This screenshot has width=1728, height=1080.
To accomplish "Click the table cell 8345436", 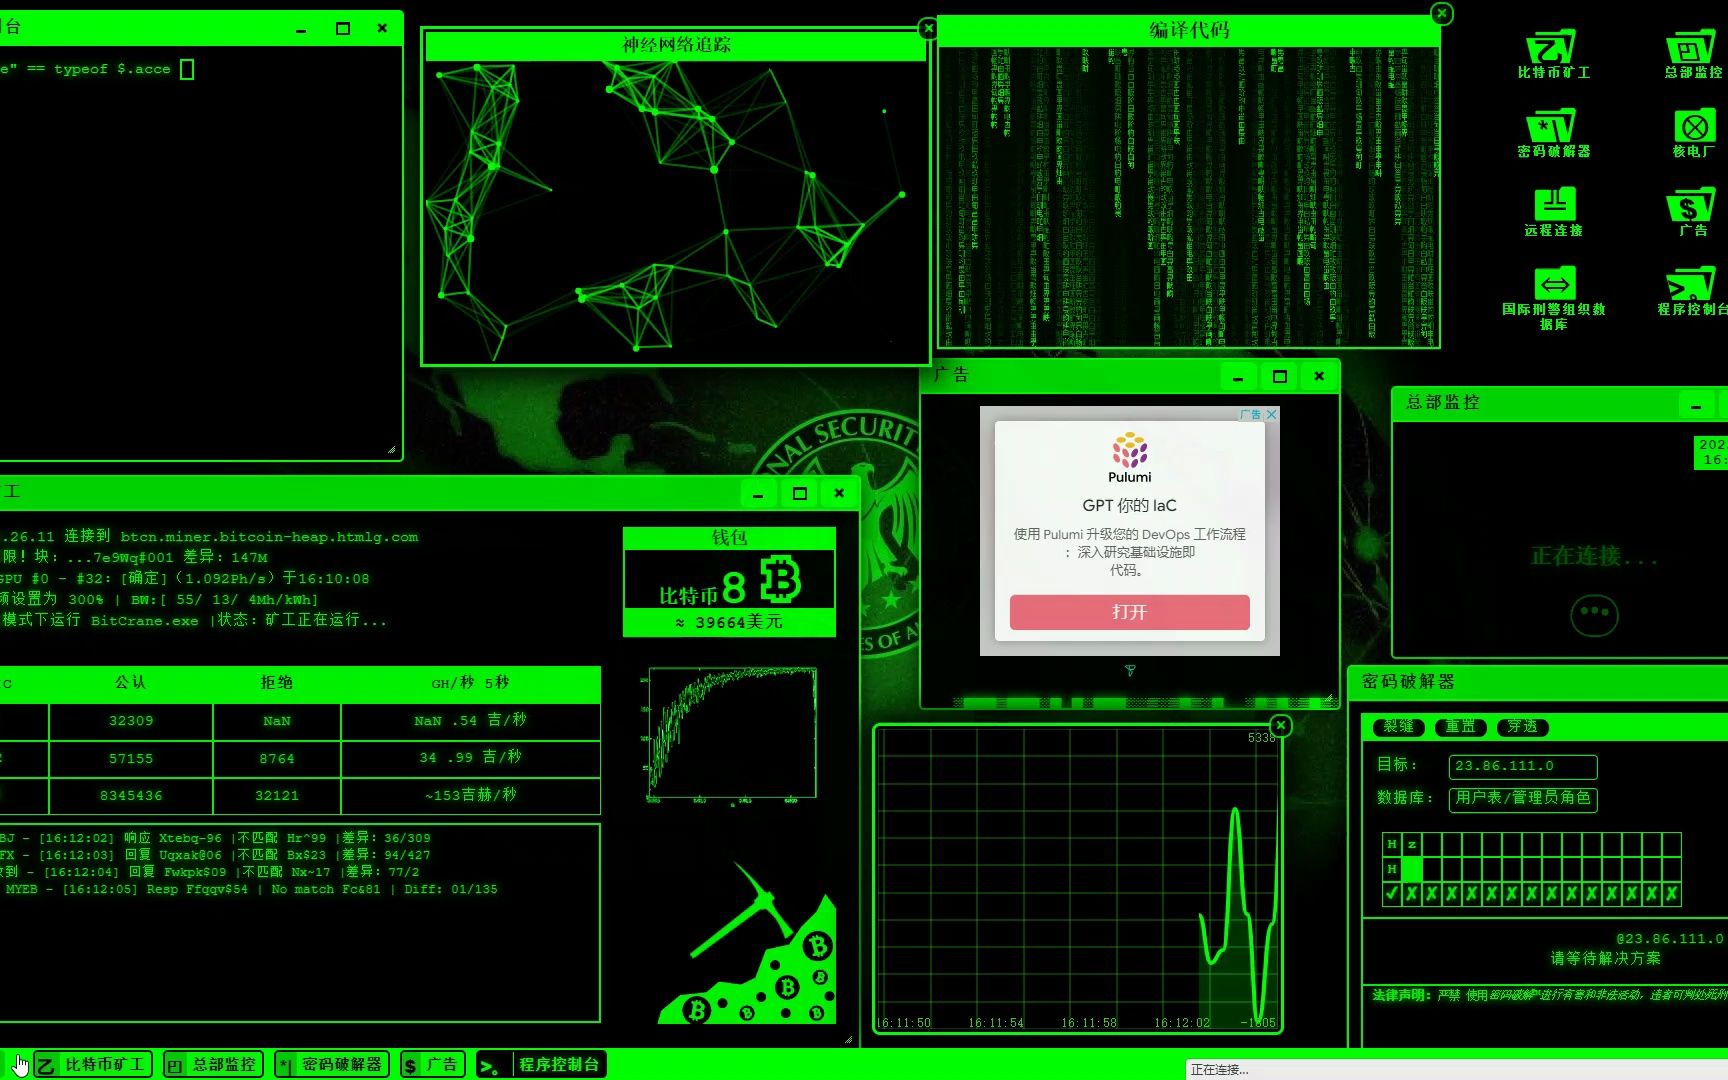I will click(131, 796).
